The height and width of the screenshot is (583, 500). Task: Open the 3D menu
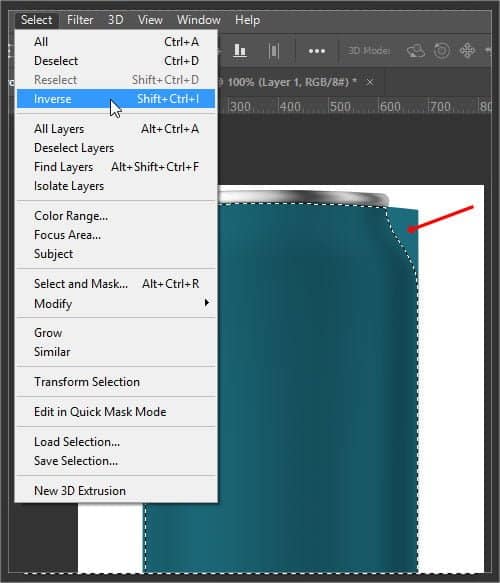pos(116,20)
